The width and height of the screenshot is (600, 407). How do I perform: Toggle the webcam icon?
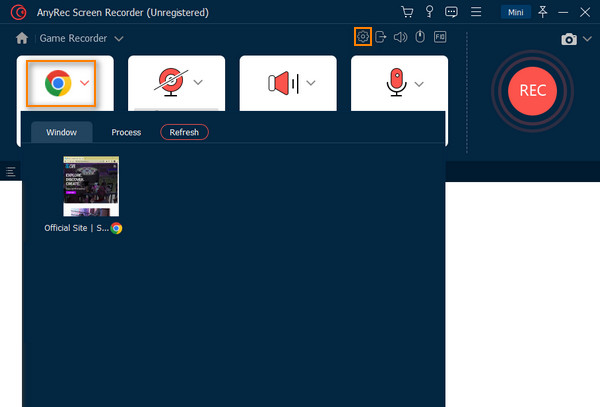point(171,82)
